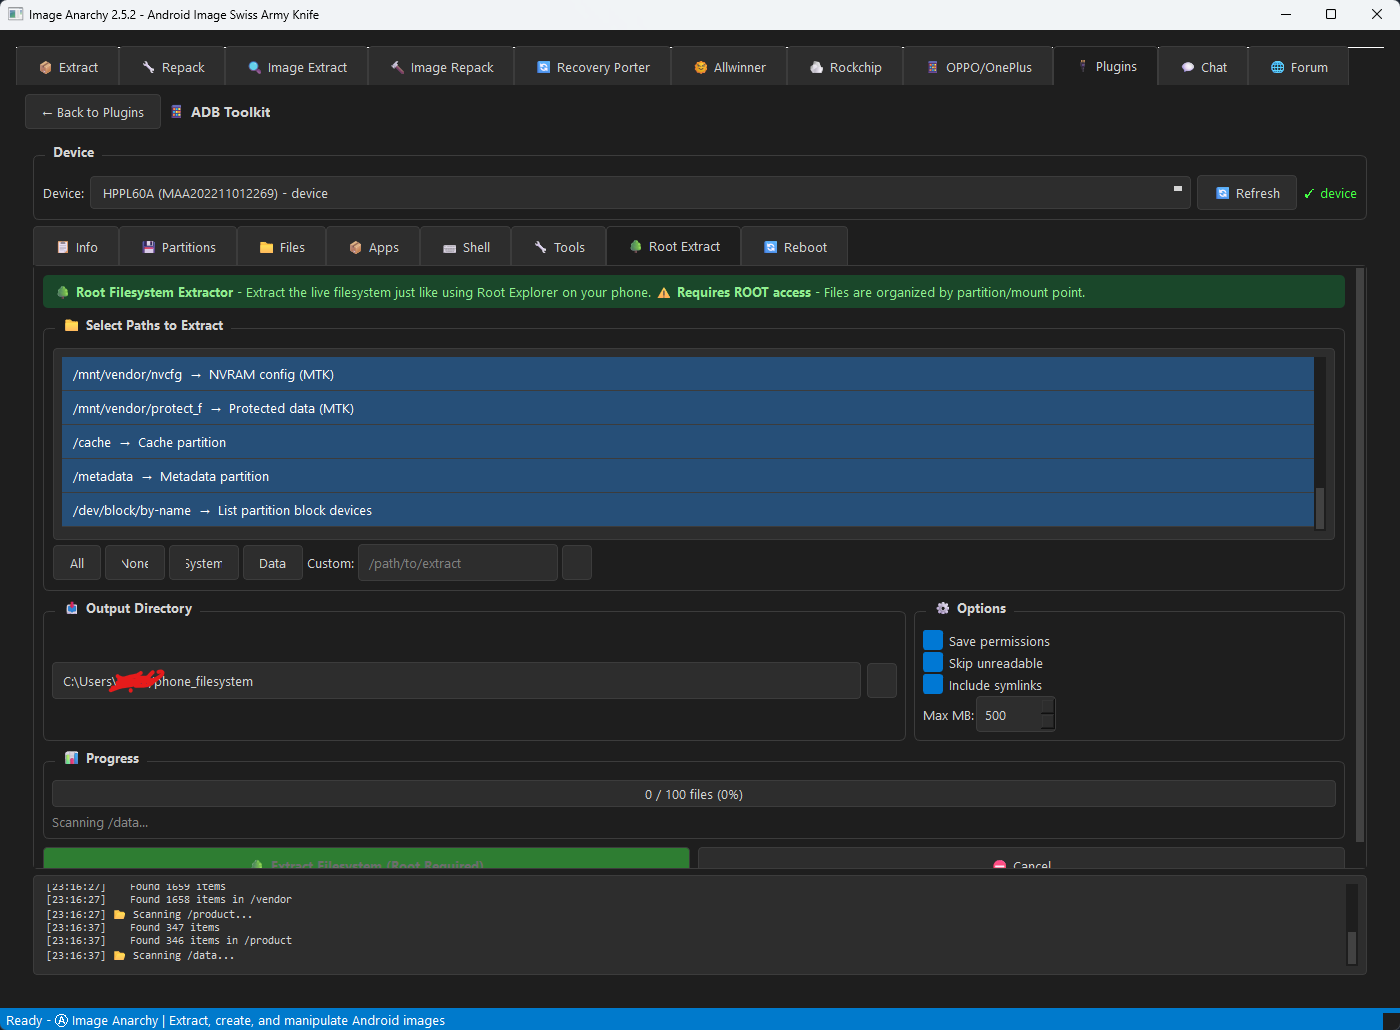Viewport: 1400px width, 1030px height.
Task: Click the browse button beside the Custom path field
Action: point(577,562)
